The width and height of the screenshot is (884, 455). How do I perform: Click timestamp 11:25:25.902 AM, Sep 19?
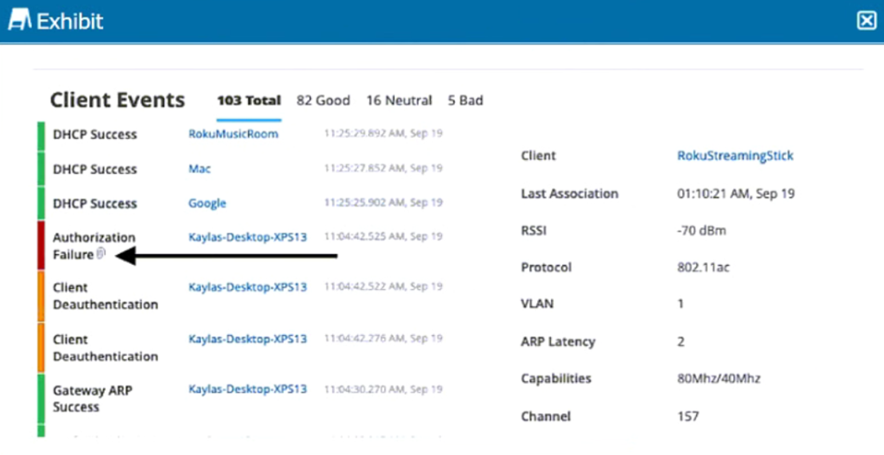383,202
